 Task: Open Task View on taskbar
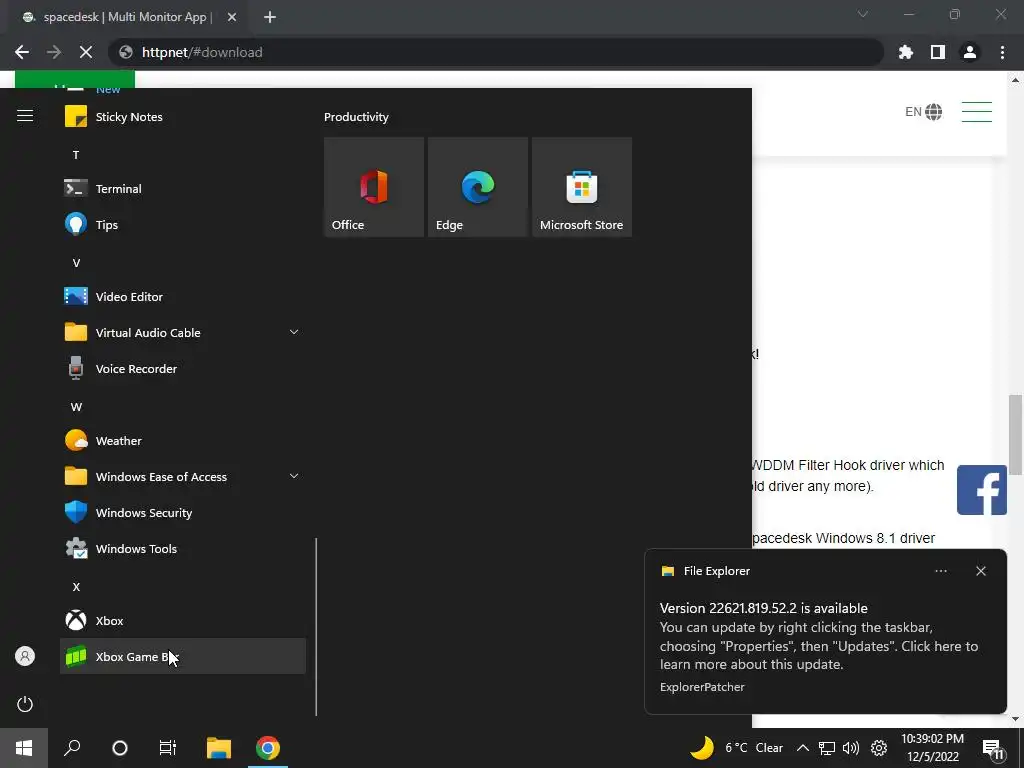pyautogui.click(x=167, y=748)
